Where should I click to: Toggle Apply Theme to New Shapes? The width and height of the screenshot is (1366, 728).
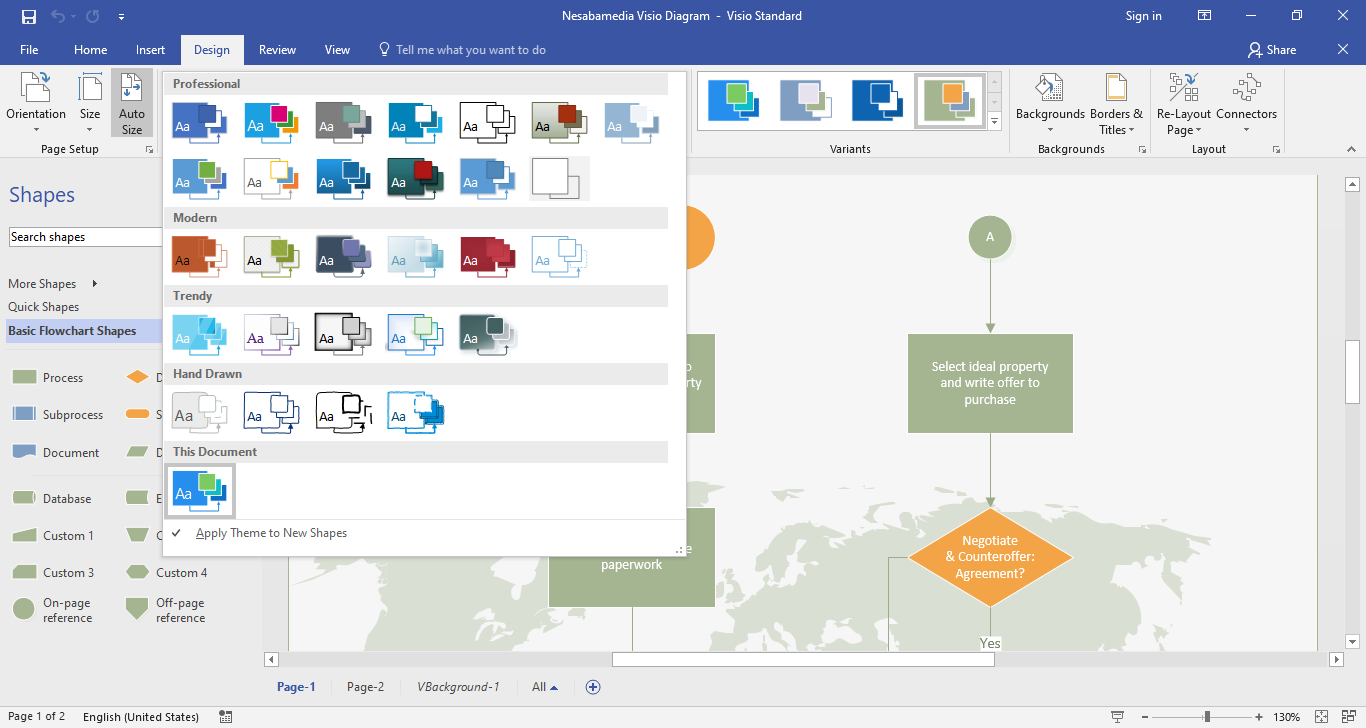(x=271, y=533)
